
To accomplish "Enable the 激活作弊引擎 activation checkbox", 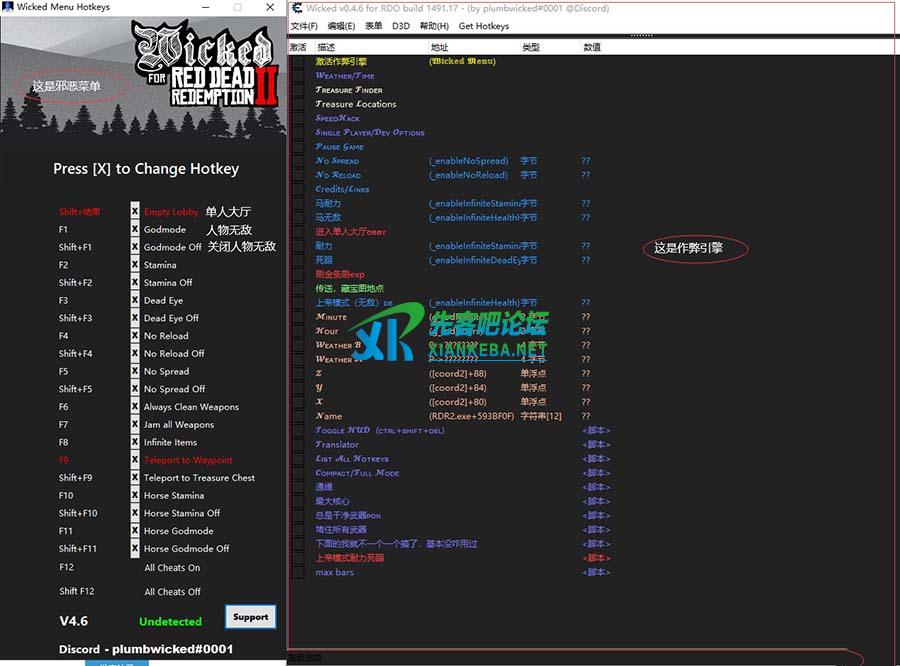I will pyautogui.click(x=298, y=62).
